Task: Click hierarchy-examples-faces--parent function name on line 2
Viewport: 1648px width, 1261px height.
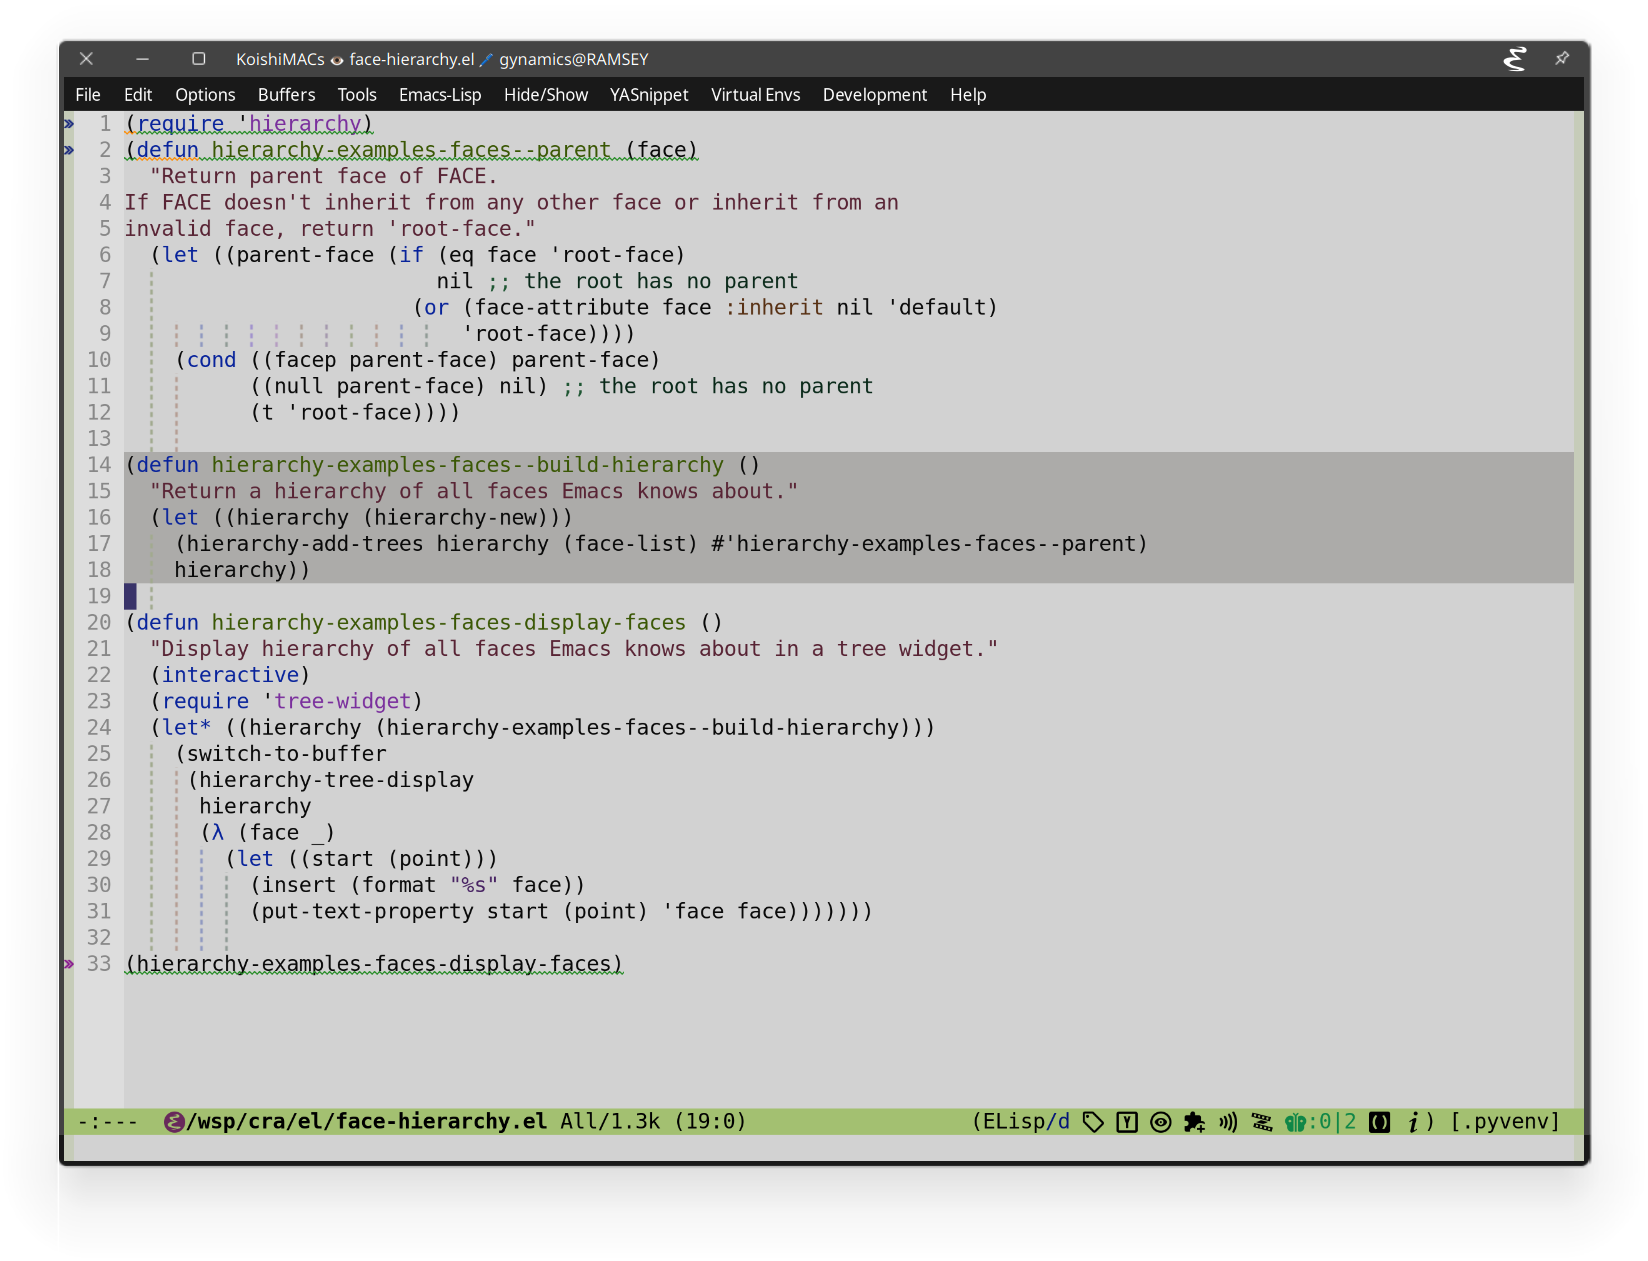Action: 411,150
